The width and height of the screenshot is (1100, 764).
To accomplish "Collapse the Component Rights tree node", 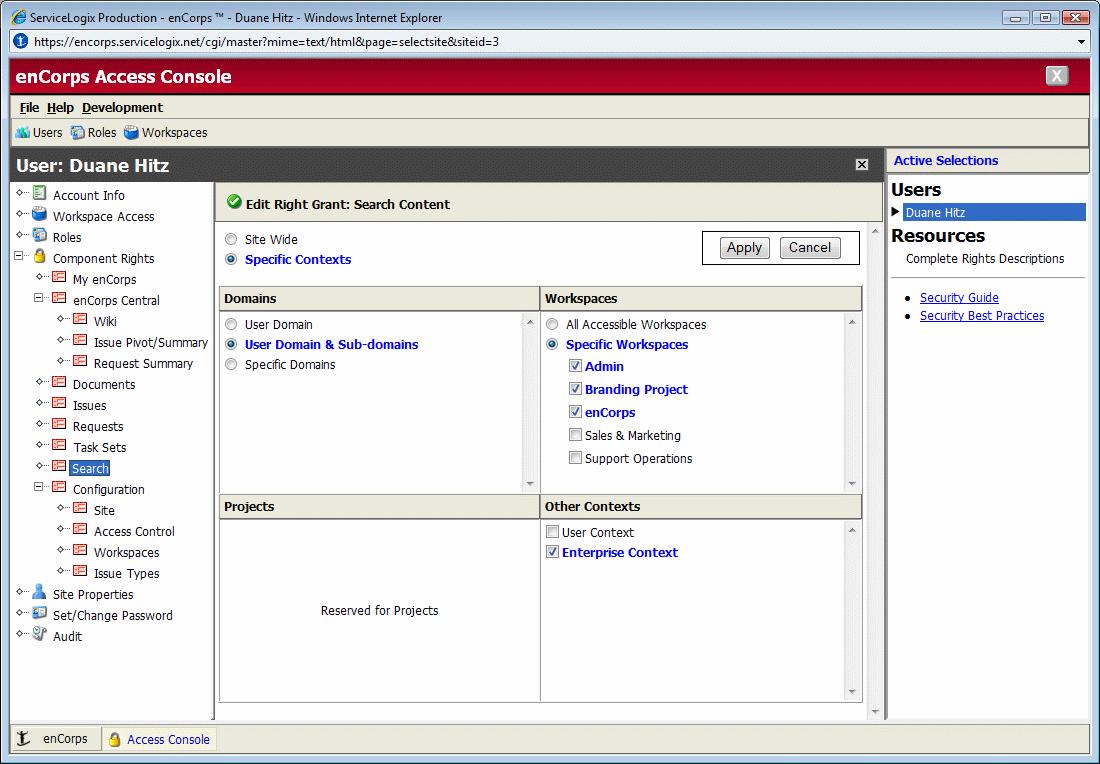I will (x=18, y=256).
